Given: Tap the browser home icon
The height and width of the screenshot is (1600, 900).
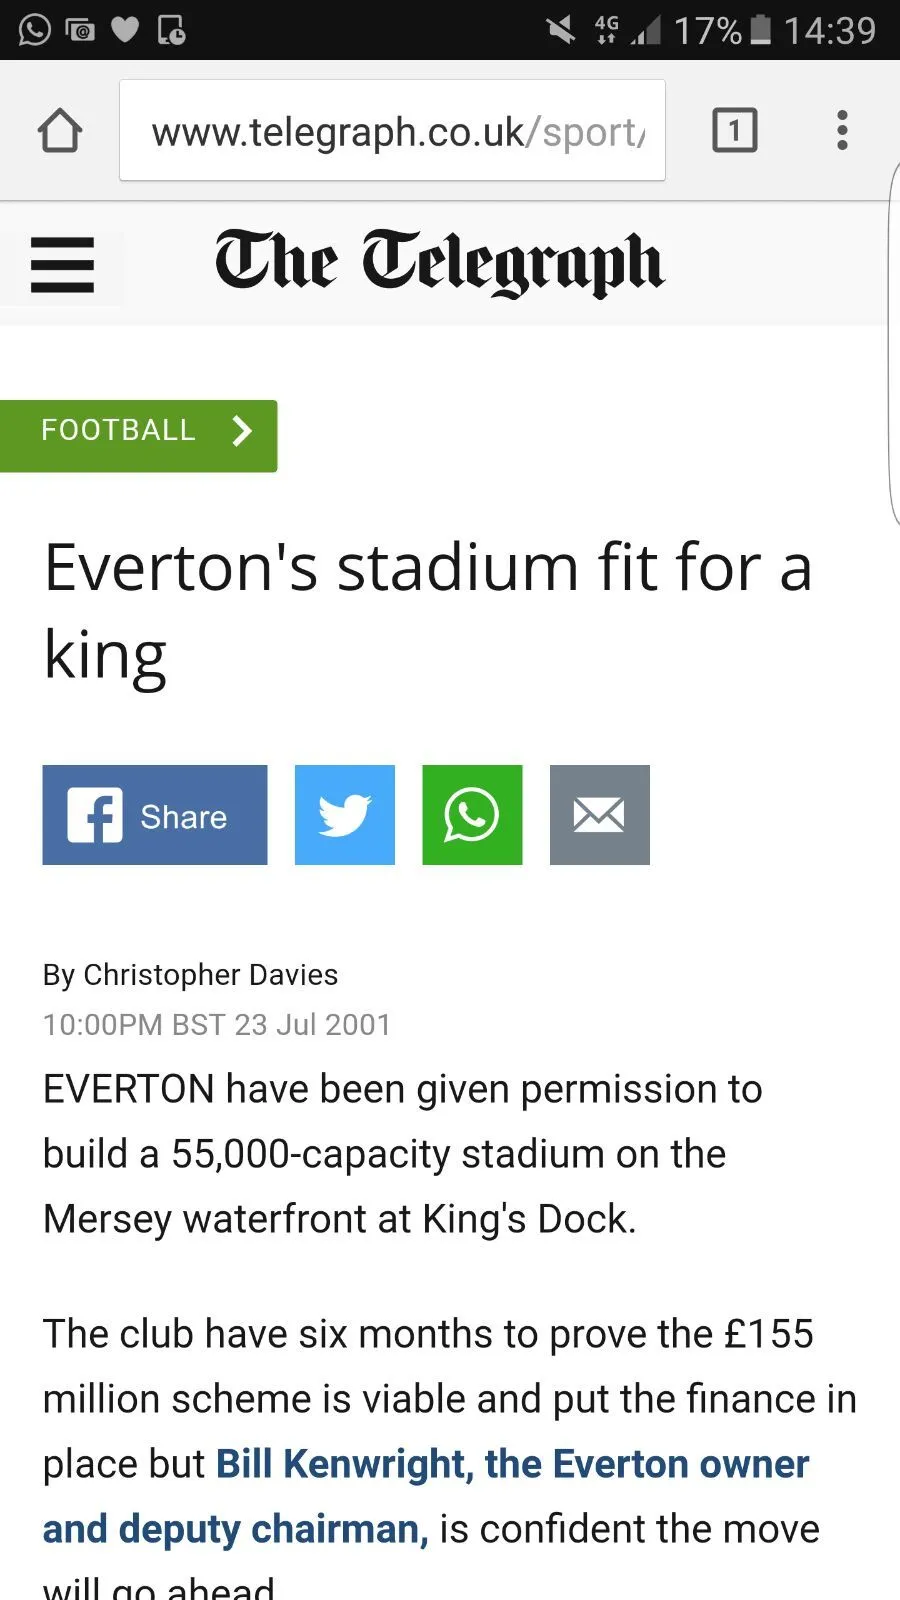Looking at the screenshot, I should coord(60,130).
